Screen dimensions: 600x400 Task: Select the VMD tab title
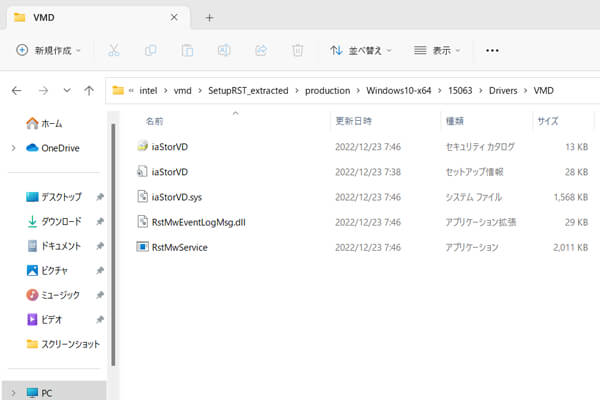pyautogui.click(x=44, y=18)
